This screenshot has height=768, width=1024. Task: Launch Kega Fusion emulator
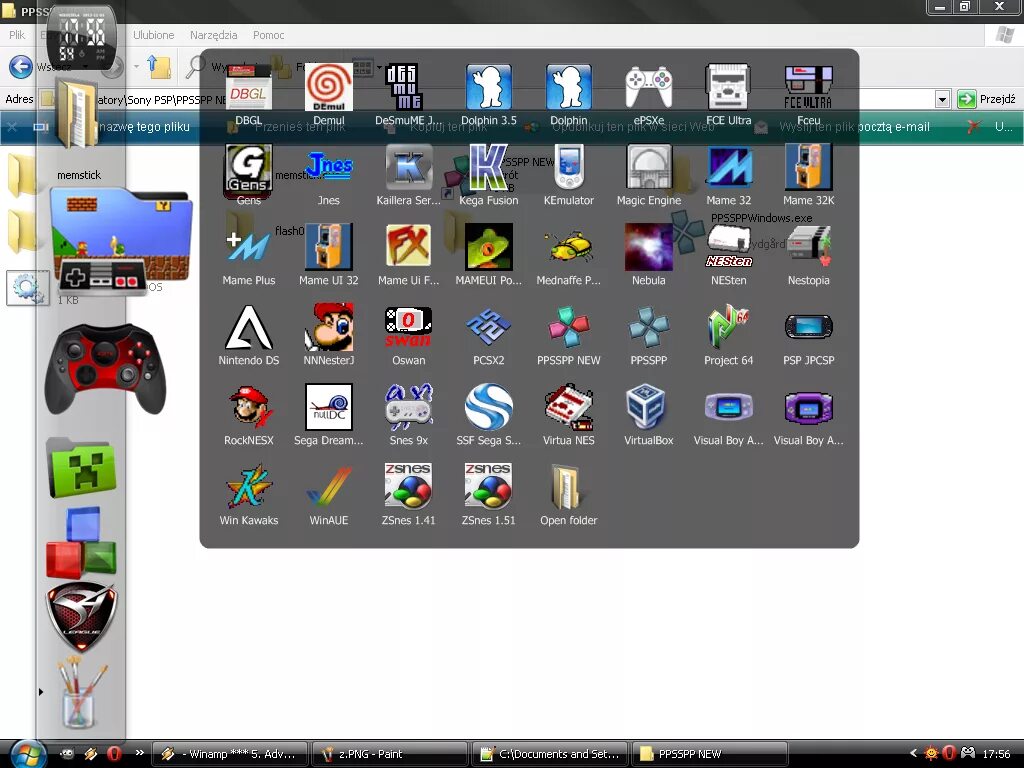(x=488, y=168)
